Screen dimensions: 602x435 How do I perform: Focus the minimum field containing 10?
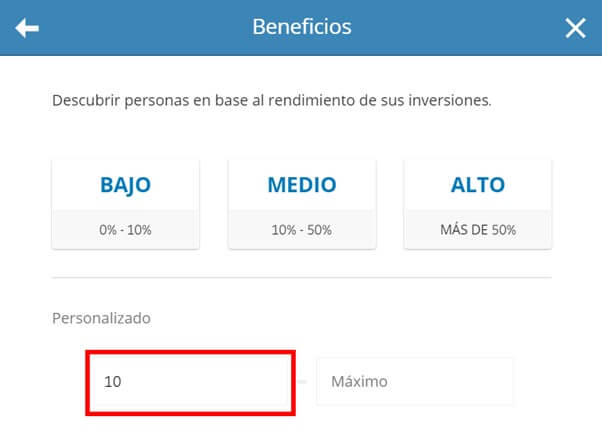190,382
